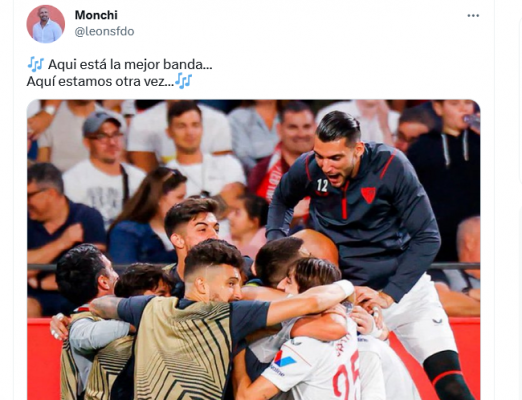Open the celebration photo attached to the tweet
The width and height of the screenshot is (522, 400).
(253, 250)
